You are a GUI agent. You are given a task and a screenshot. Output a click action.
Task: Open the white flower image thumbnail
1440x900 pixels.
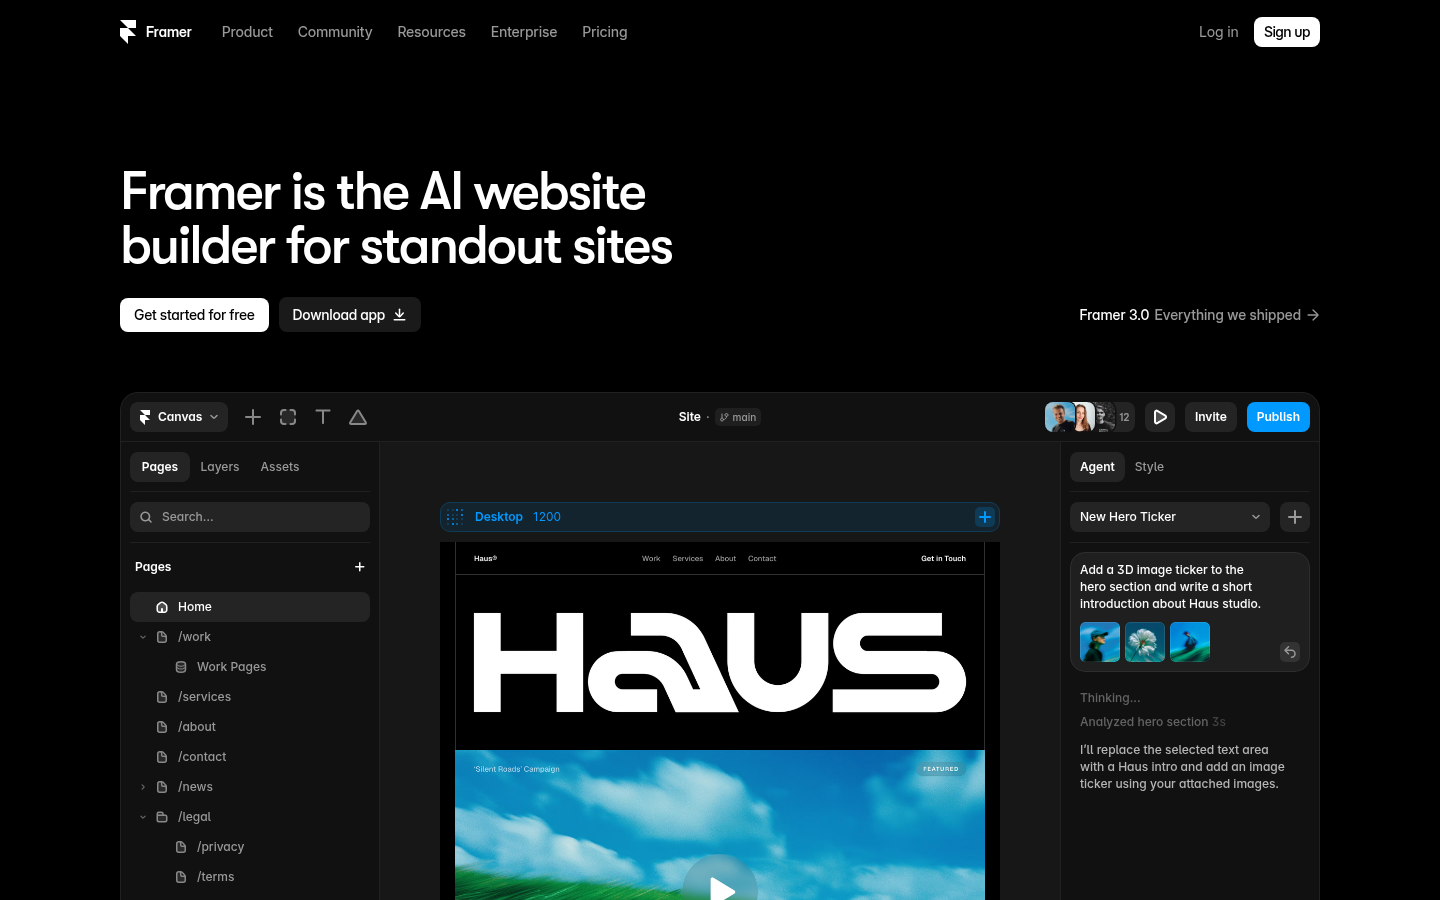click(1145, 642)
